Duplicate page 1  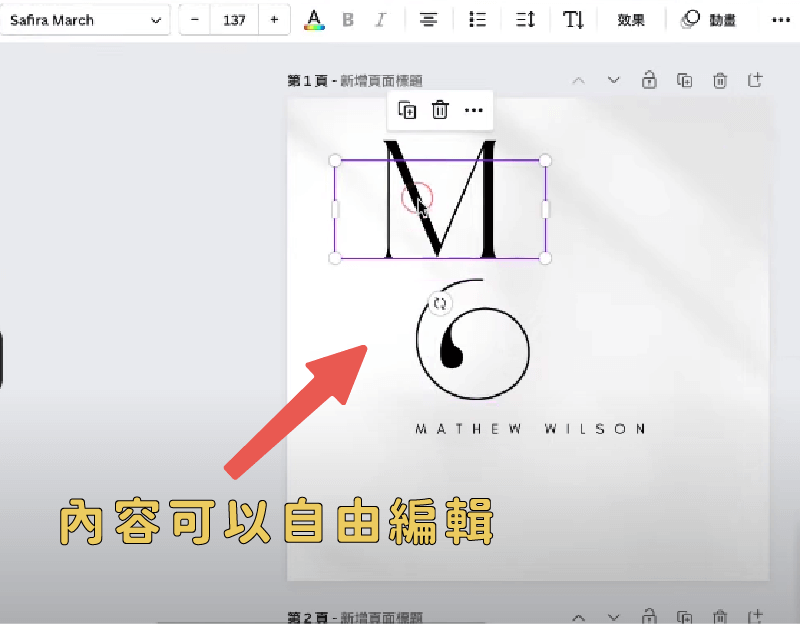pyautogui.click(x=684, y=80)
